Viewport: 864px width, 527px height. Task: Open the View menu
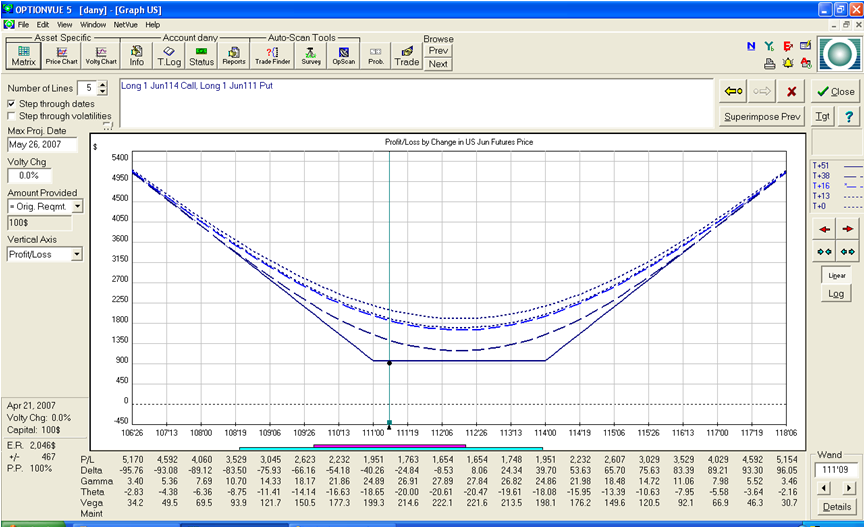64,25
